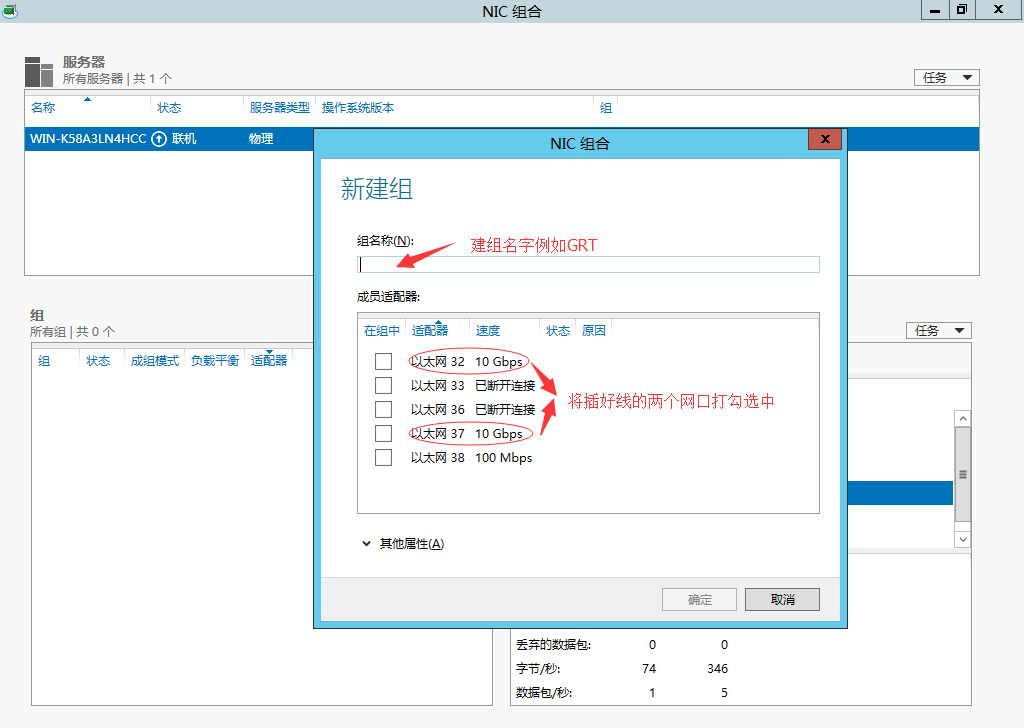Click the server icon beside 服务器 heading
Viewport: 1024px width, 728px height.
point(38,70)
